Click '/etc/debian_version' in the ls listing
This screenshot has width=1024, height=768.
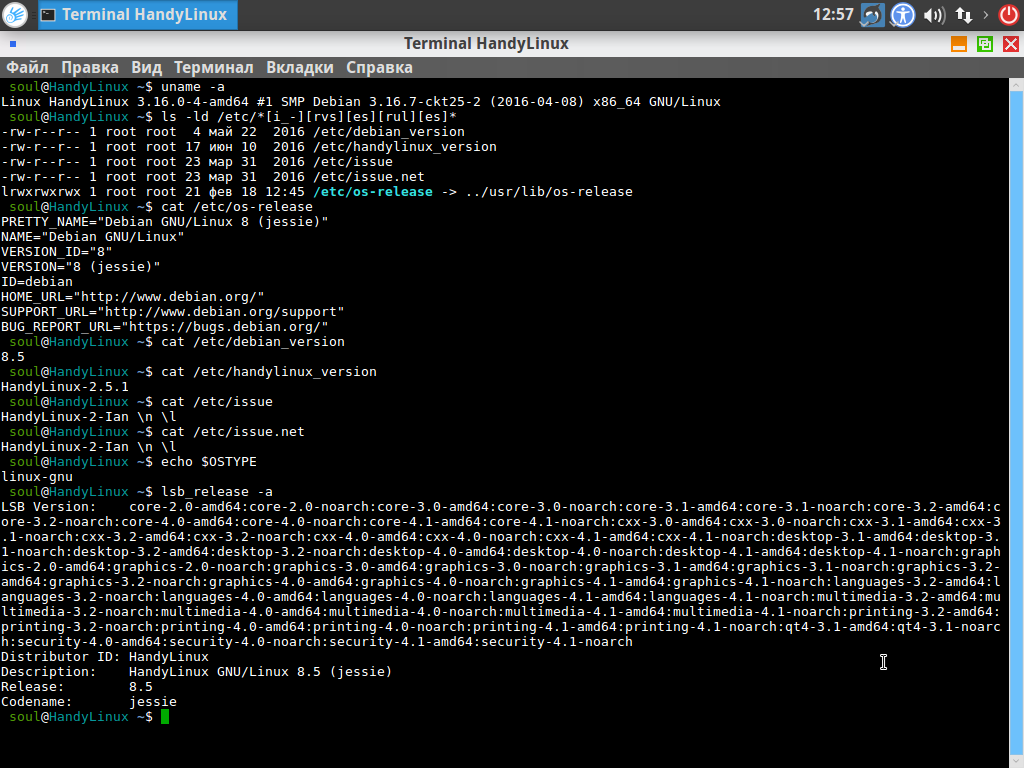click(x=389, y=132)
